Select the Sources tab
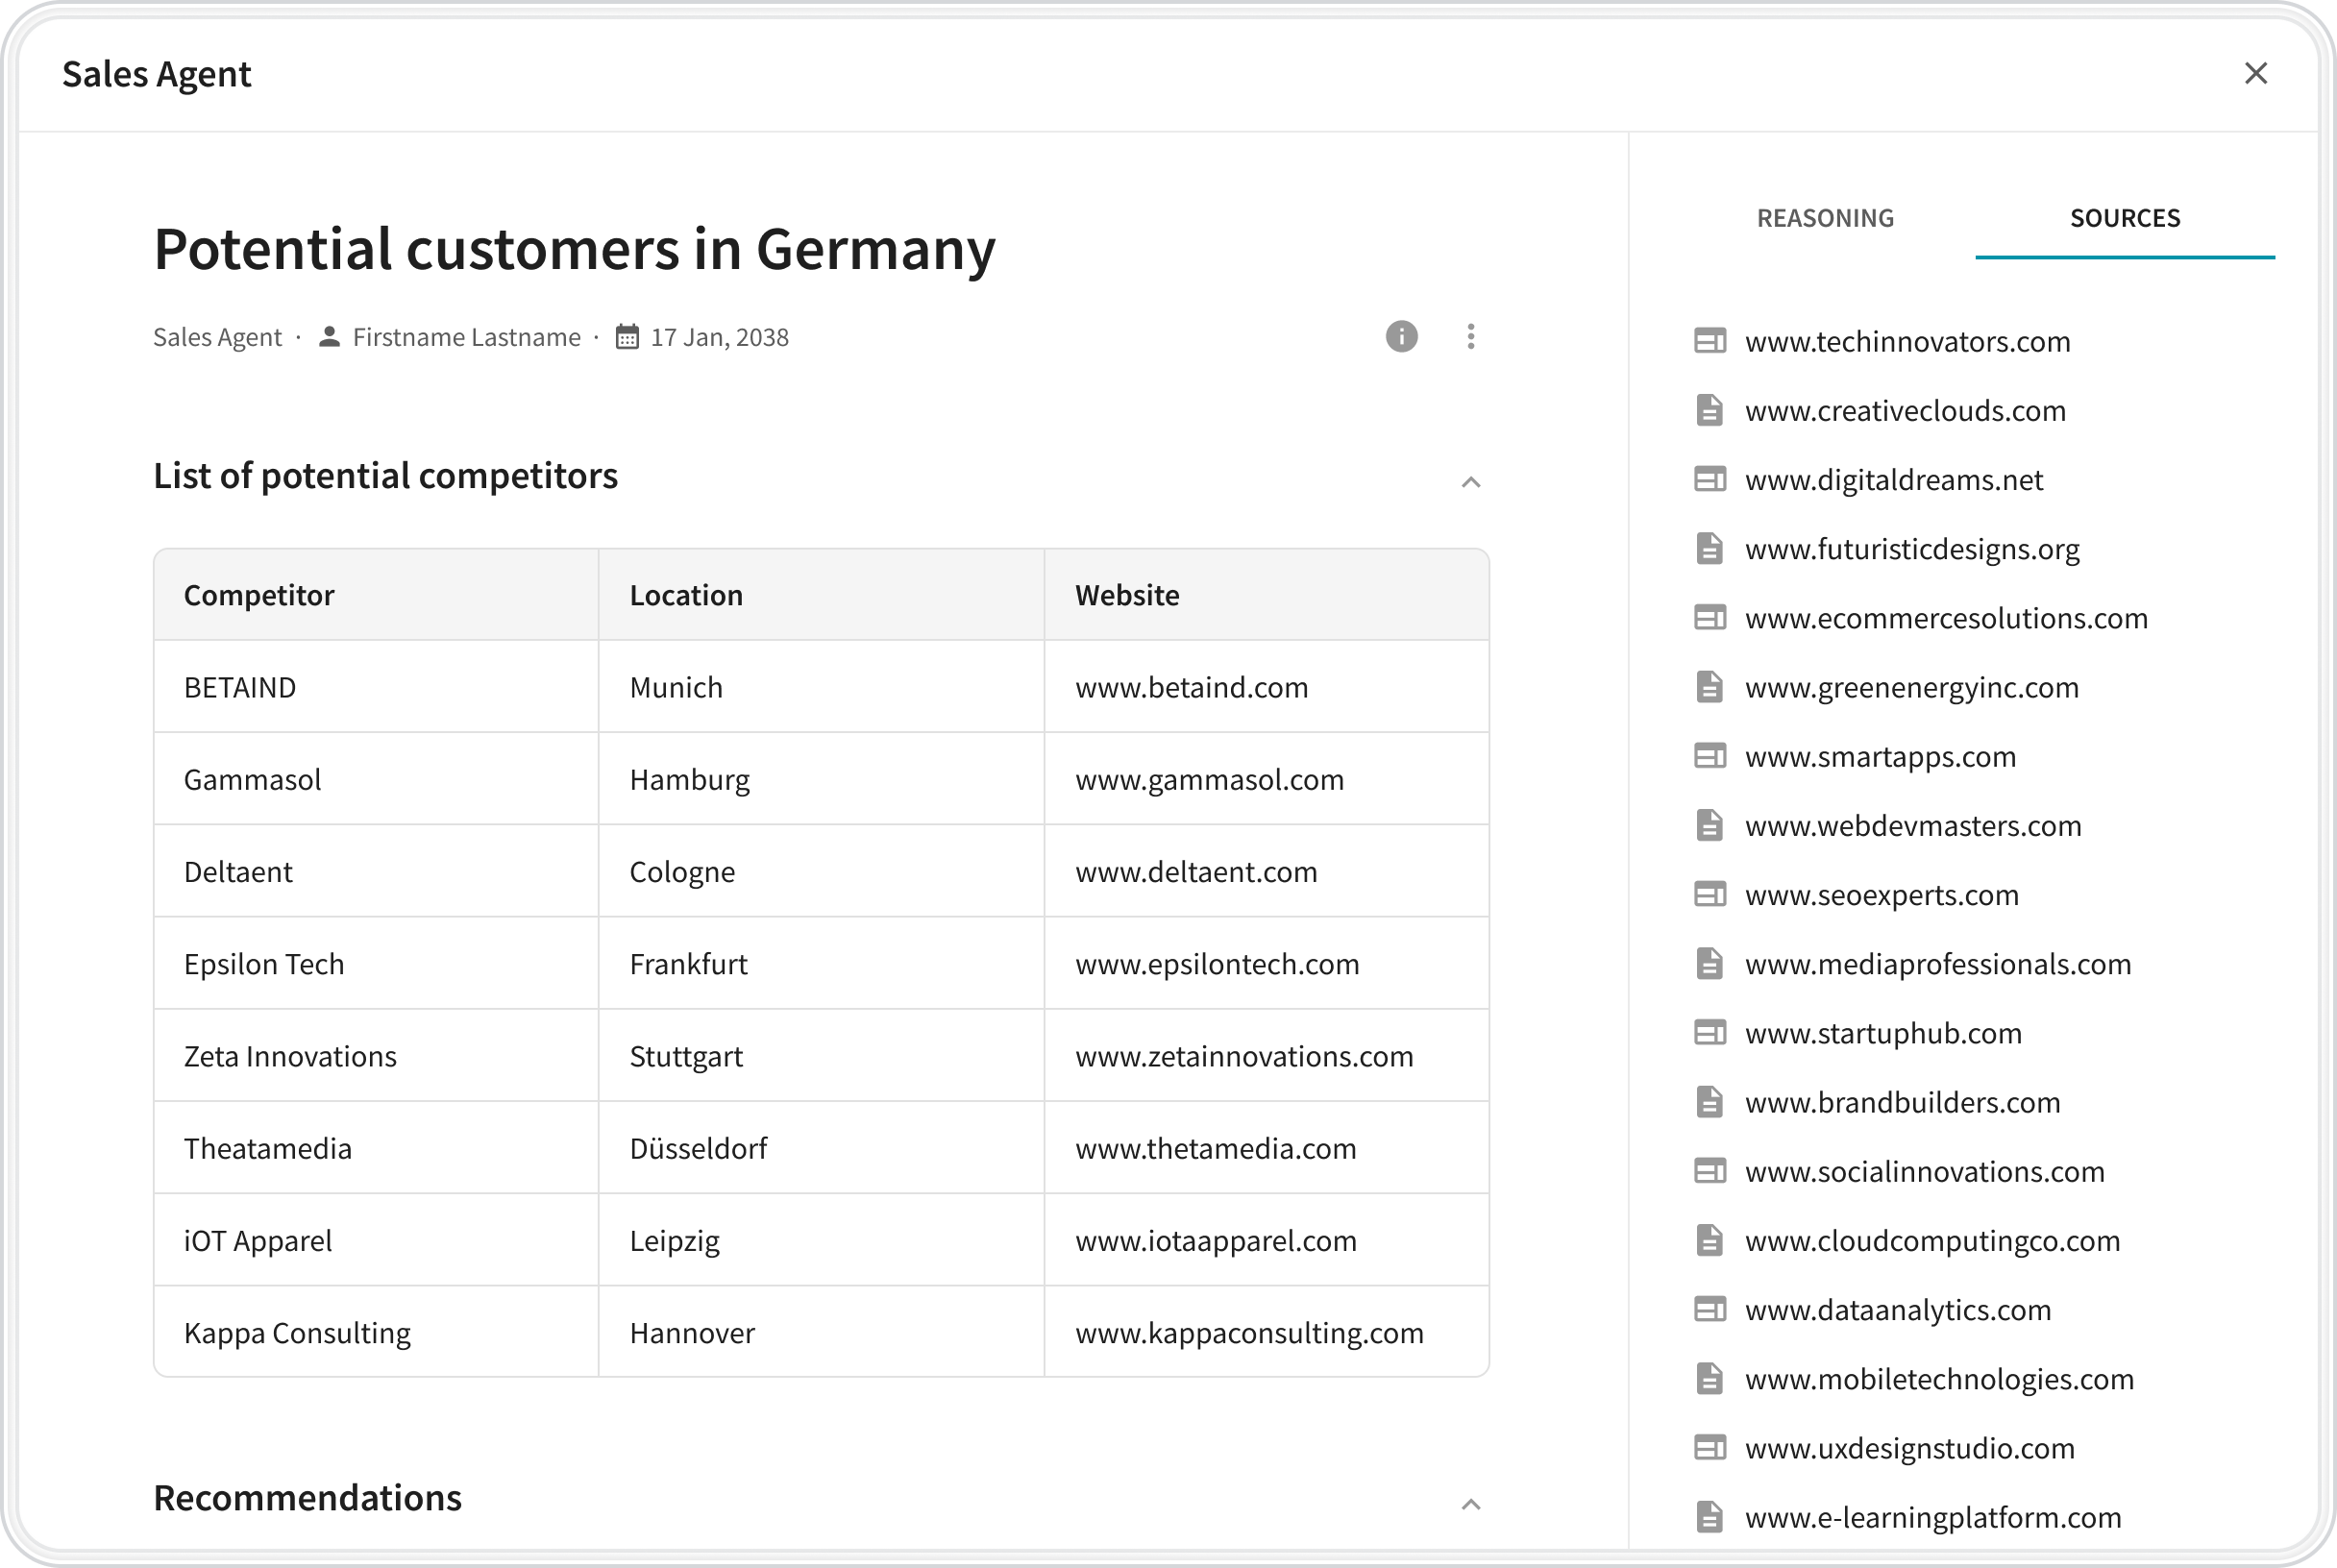2337x1568 pixels. point(2124,218)
